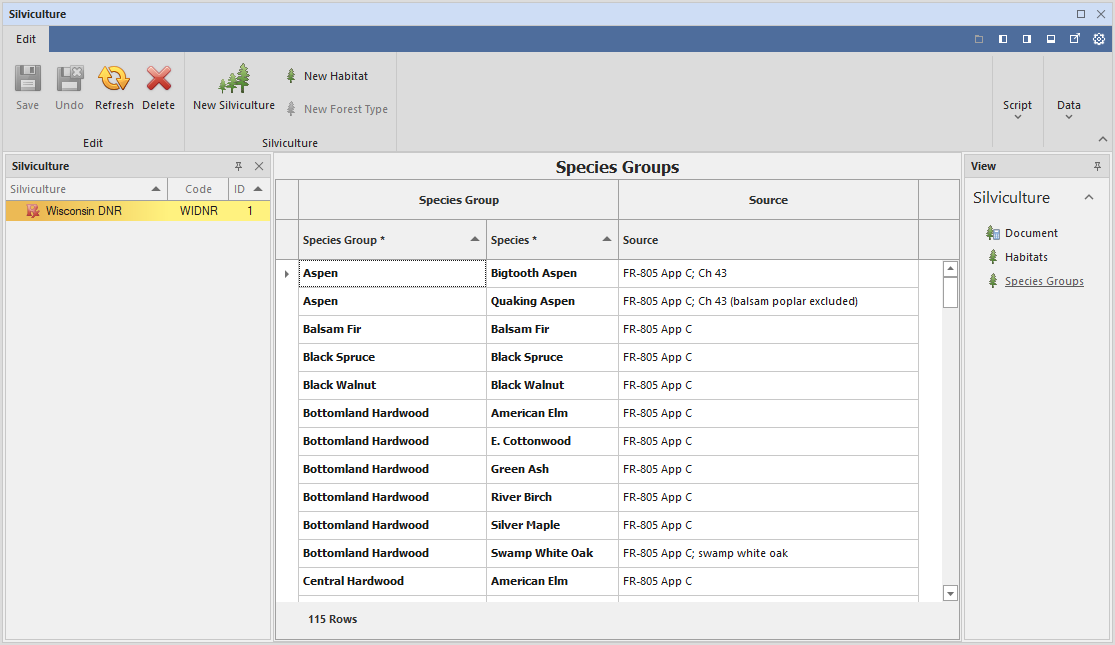Pin the Silviculture side panel

[238, 166]
